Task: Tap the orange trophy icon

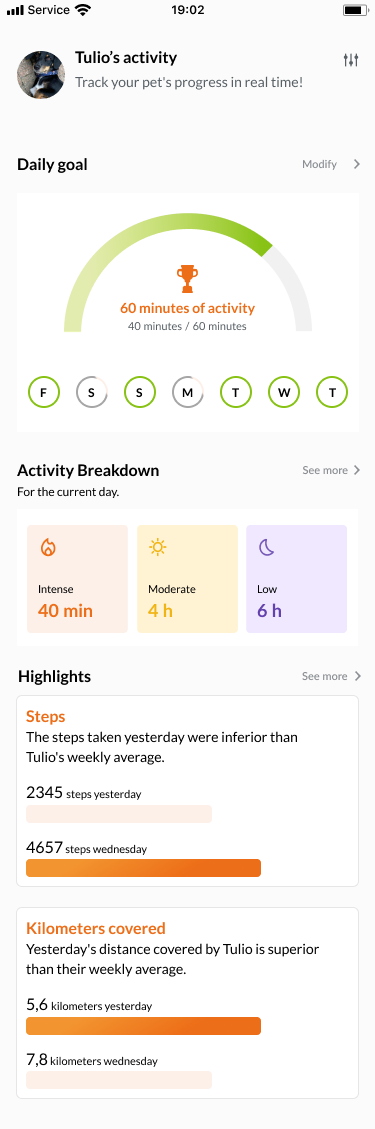Action: point(187,279)
